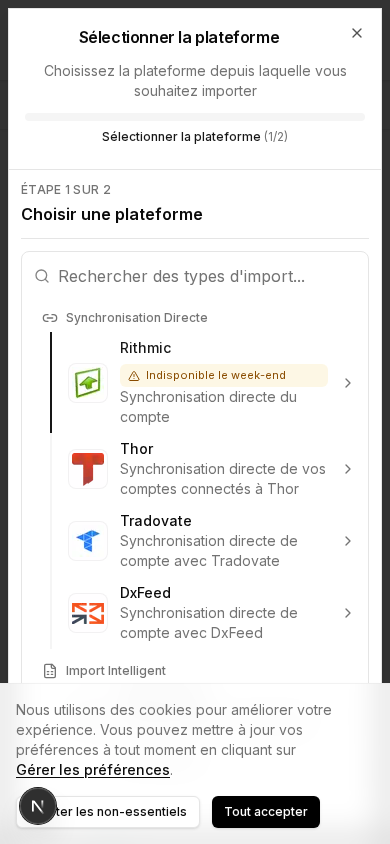Focus the Rechercher des types d'import field
The width and height of the screenshot is (390, 844).
coord(195,276)
